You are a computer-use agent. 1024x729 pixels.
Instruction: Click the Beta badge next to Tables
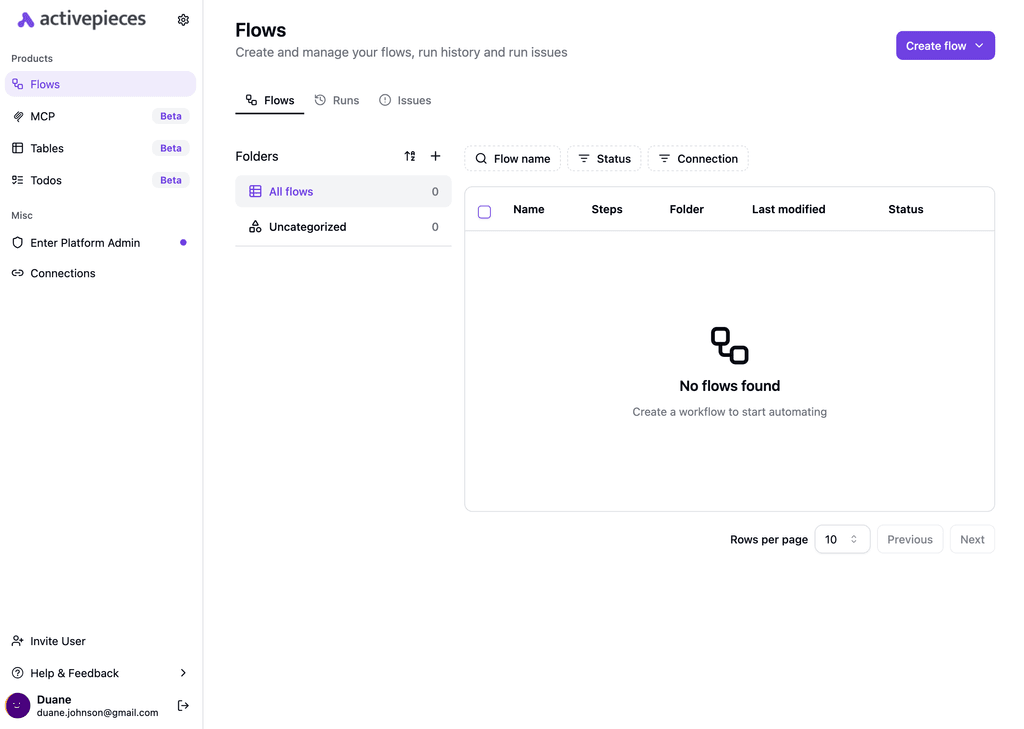(170, 148)
